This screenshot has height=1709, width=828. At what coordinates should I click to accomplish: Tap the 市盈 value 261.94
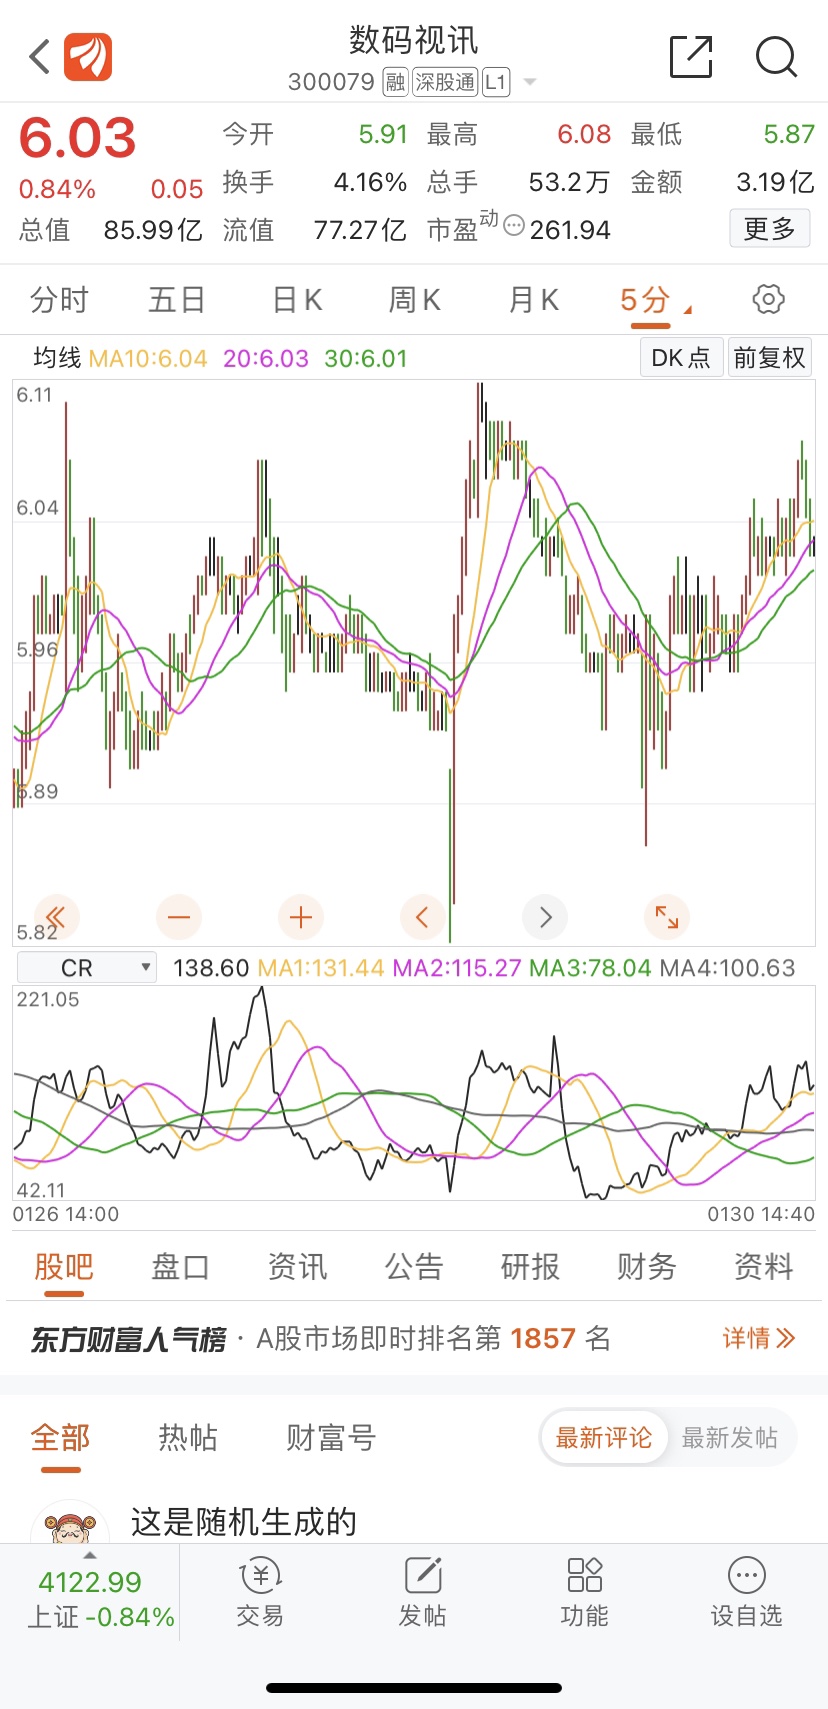click(x=570, y=230)
